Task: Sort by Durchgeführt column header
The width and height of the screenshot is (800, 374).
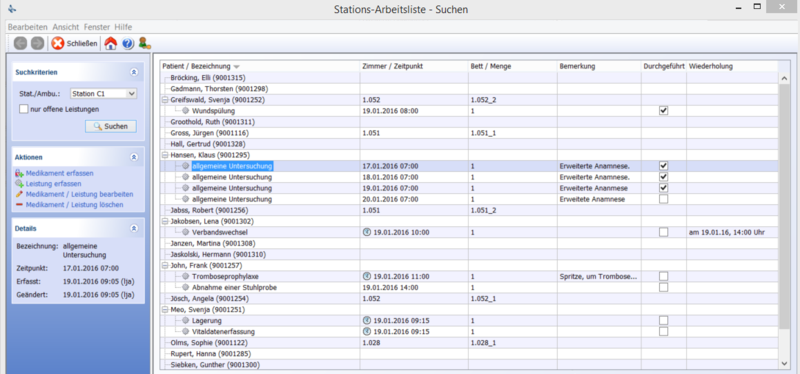Action: pyautogui.click(x=664, y=67)
